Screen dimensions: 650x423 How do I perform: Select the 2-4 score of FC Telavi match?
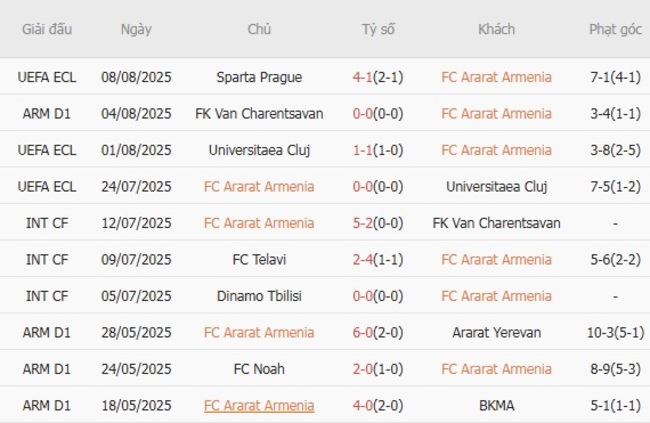(x=366, y=260)
